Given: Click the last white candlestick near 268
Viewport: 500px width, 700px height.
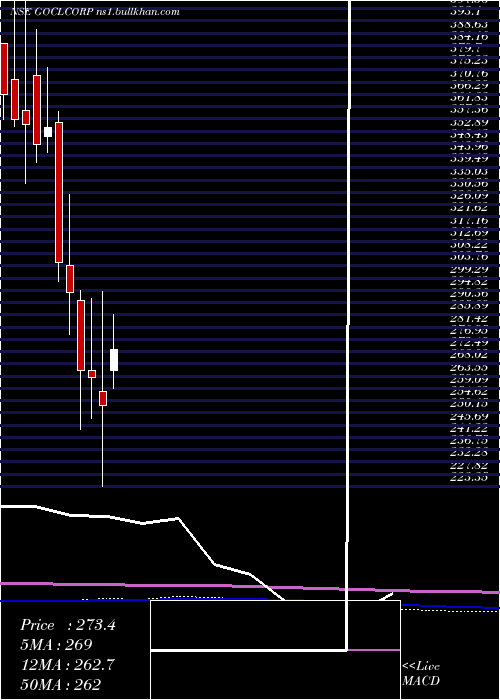Looking at the screenshot, I should [x=114, y=360].
